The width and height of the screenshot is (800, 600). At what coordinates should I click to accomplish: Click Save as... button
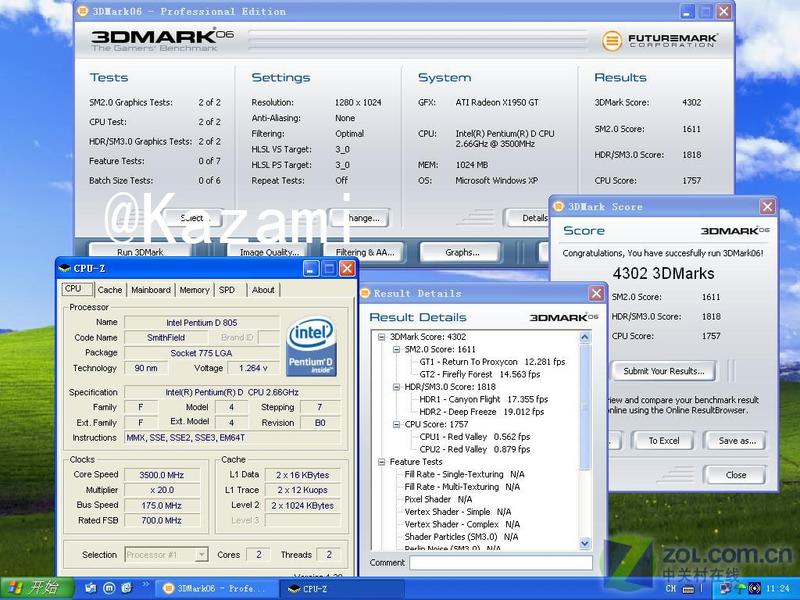click(737, 440)
